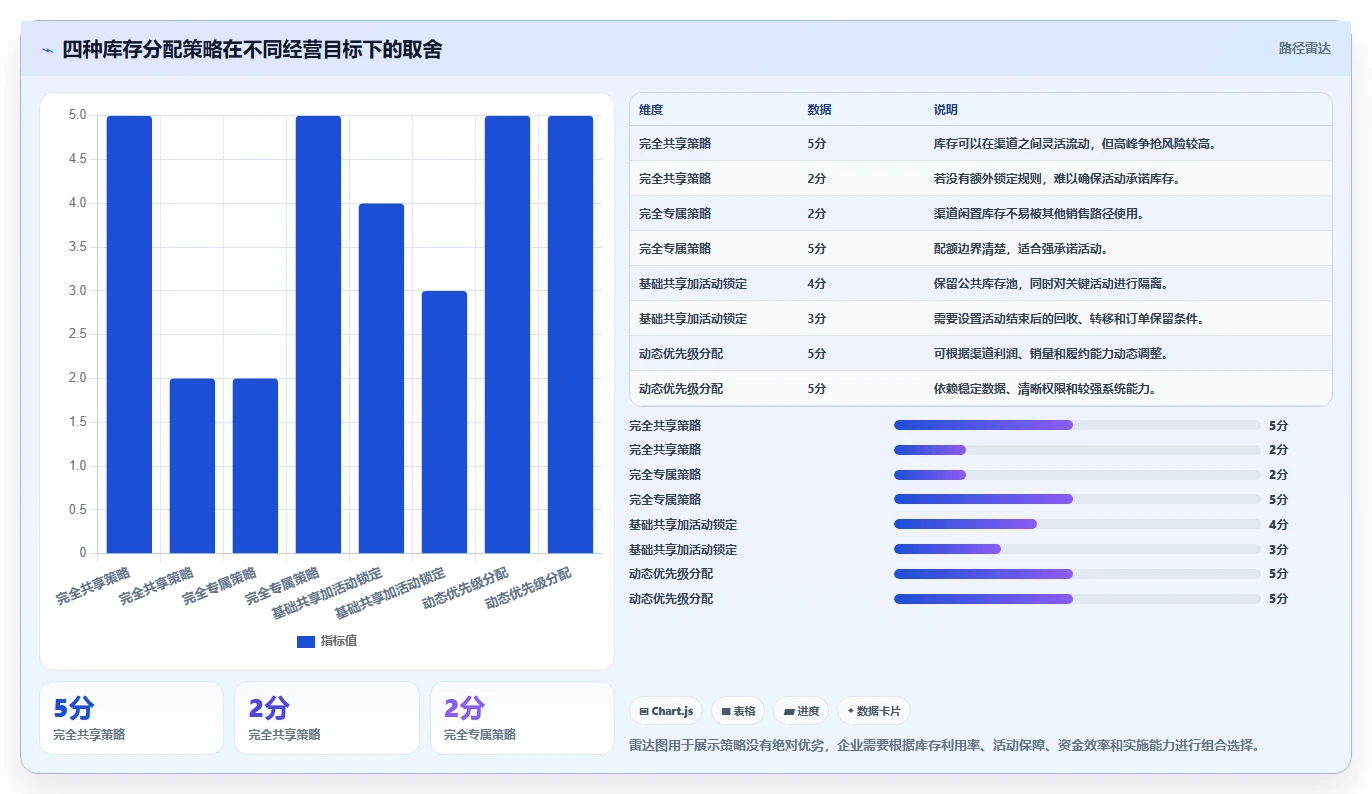Click the 指标值 legend label text
Image resolution: width=1372 pixels, height=794 pixels.
[x=338, y=641]
